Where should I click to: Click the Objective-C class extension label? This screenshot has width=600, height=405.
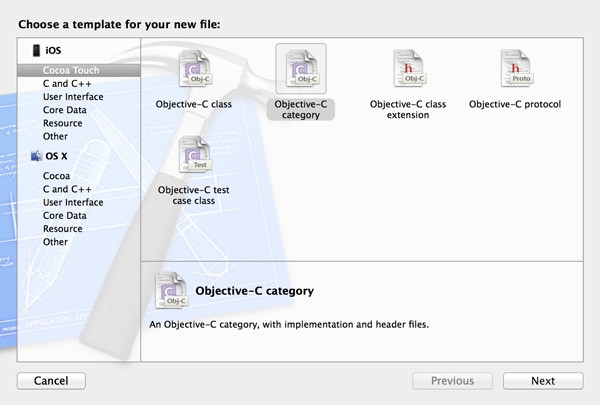click(x=408, y=109)
